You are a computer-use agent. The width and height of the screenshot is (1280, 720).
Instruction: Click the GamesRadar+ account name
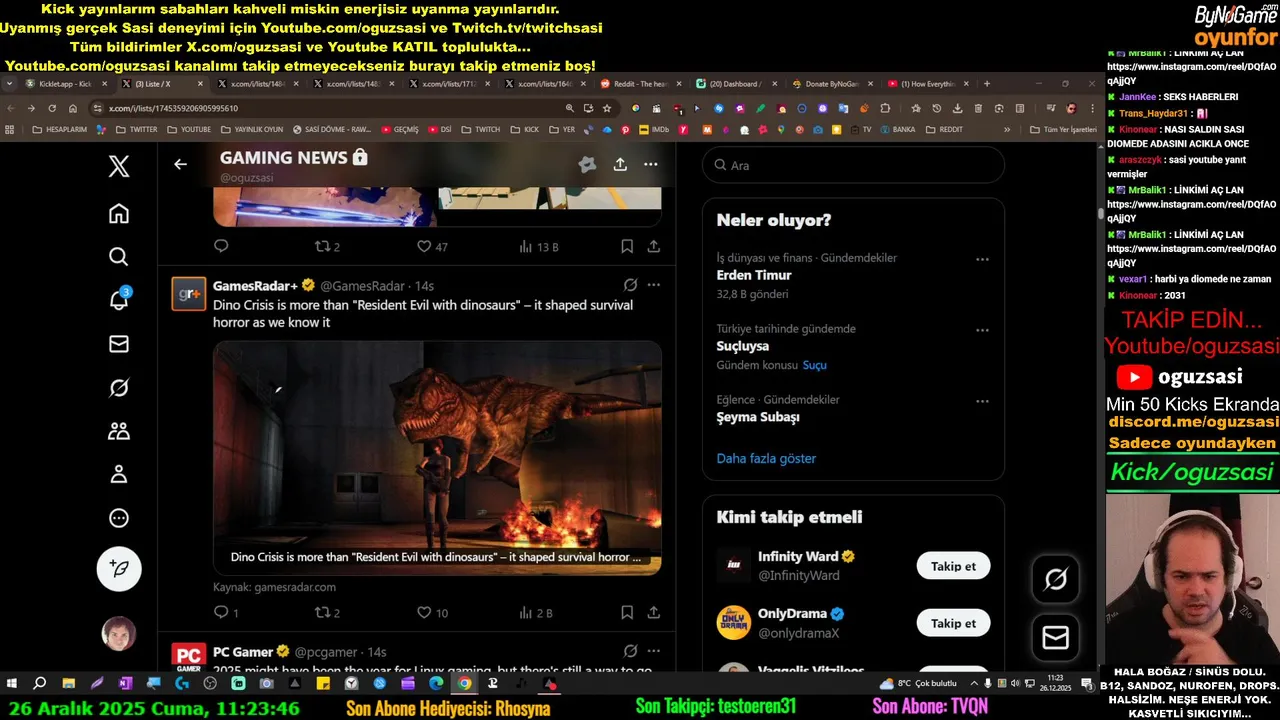tap(256, 286)
